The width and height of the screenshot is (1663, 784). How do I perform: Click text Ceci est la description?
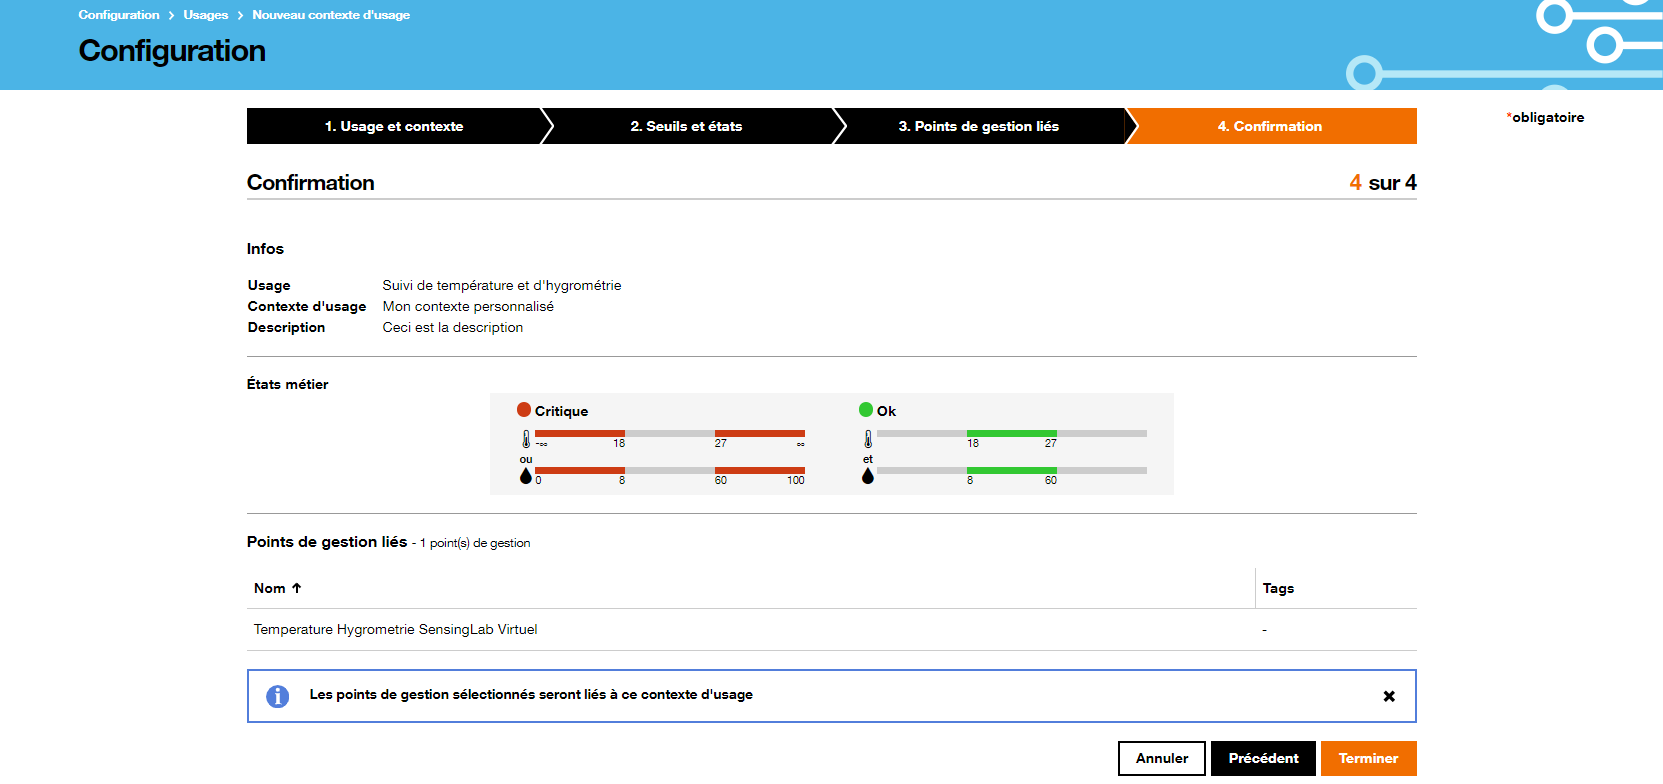pos(453,327)
